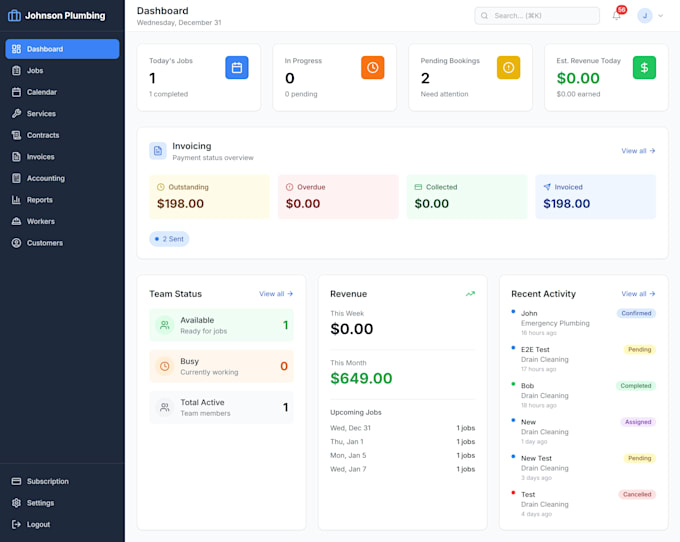Click the blue calendar icon on Today's Jobs

point(237,68)
